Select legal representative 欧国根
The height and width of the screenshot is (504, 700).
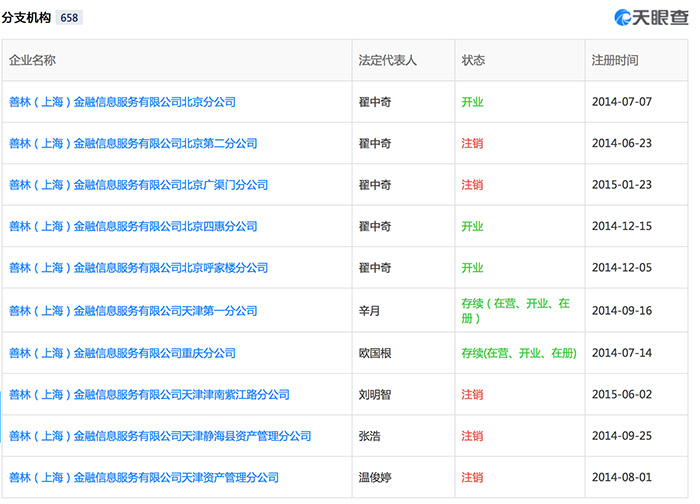pyautogui.click(x=375, y=354)
